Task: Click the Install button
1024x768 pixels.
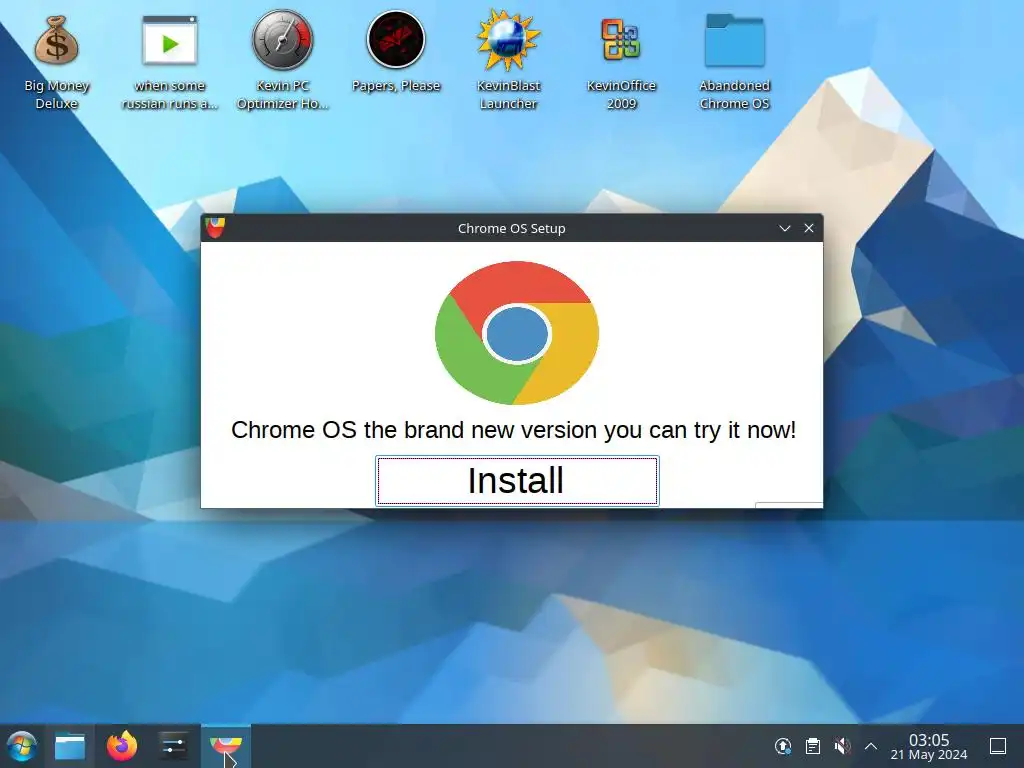Action: [517, 481]
